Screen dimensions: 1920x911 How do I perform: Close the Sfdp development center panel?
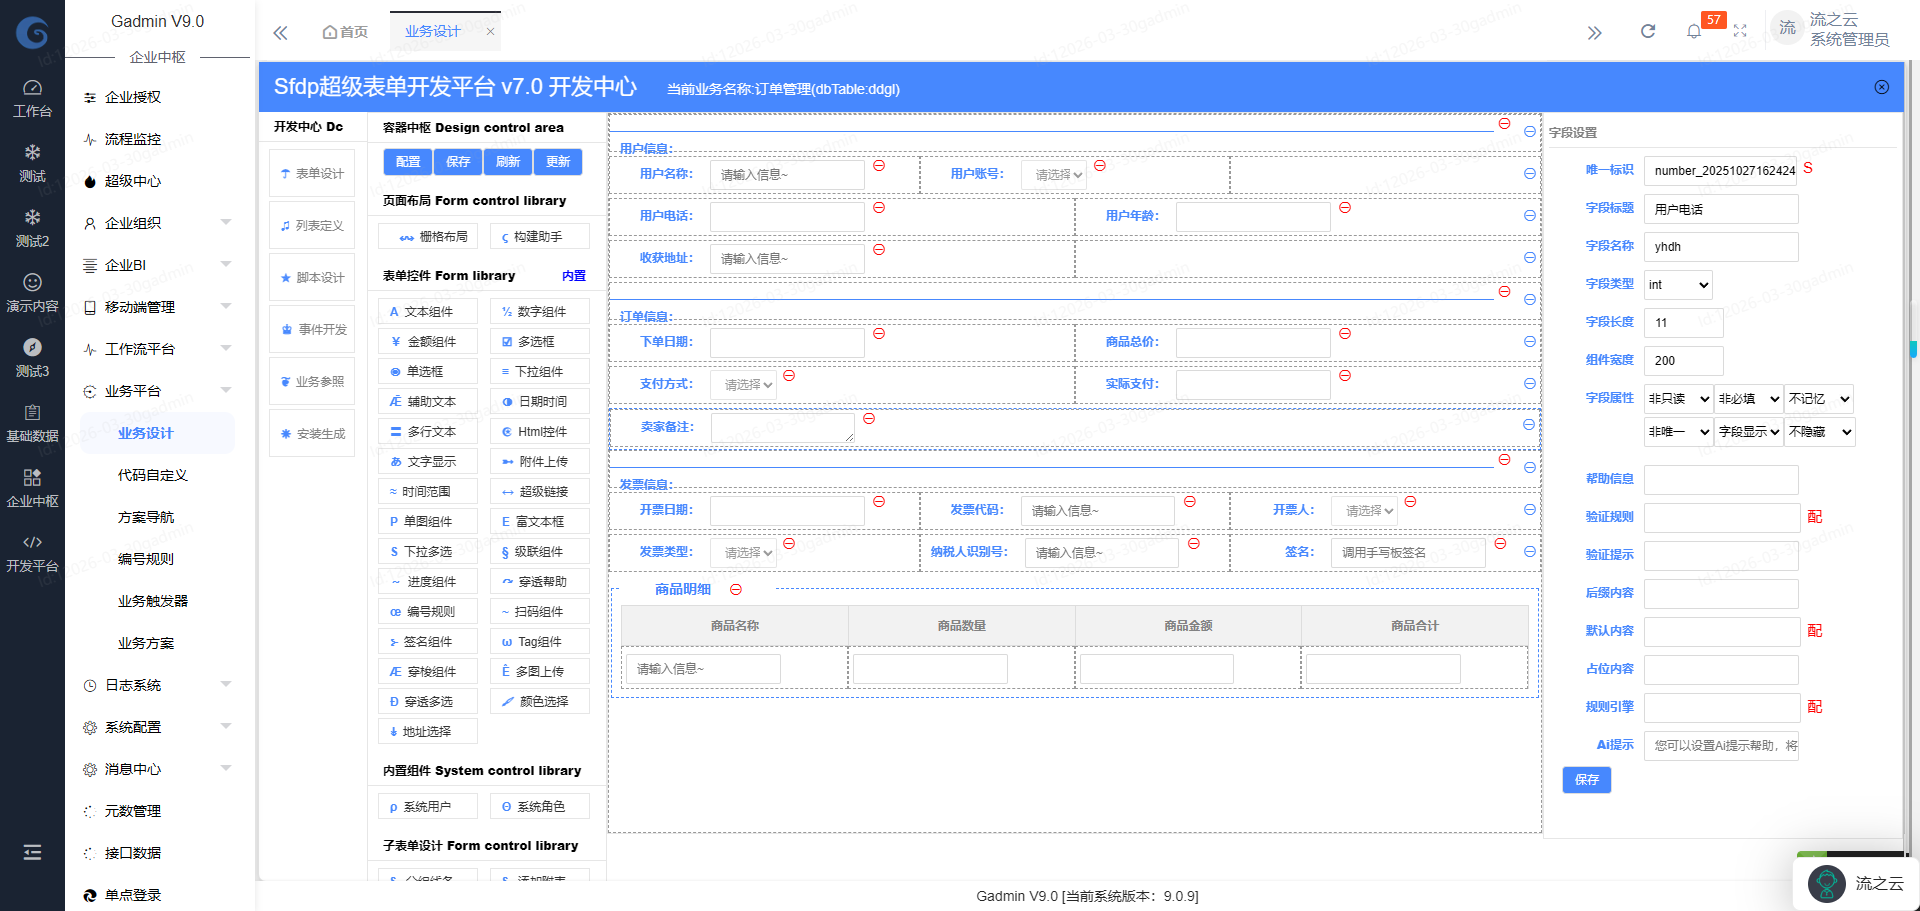coord(1881,88)
